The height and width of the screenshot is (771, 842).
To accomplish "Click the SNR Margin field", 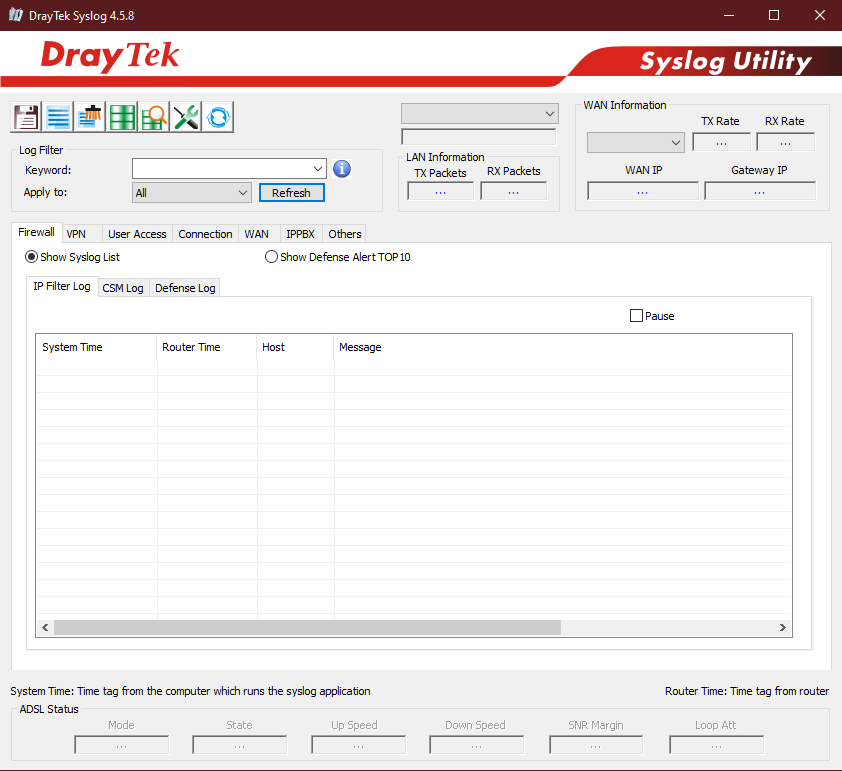I will 596,745.
